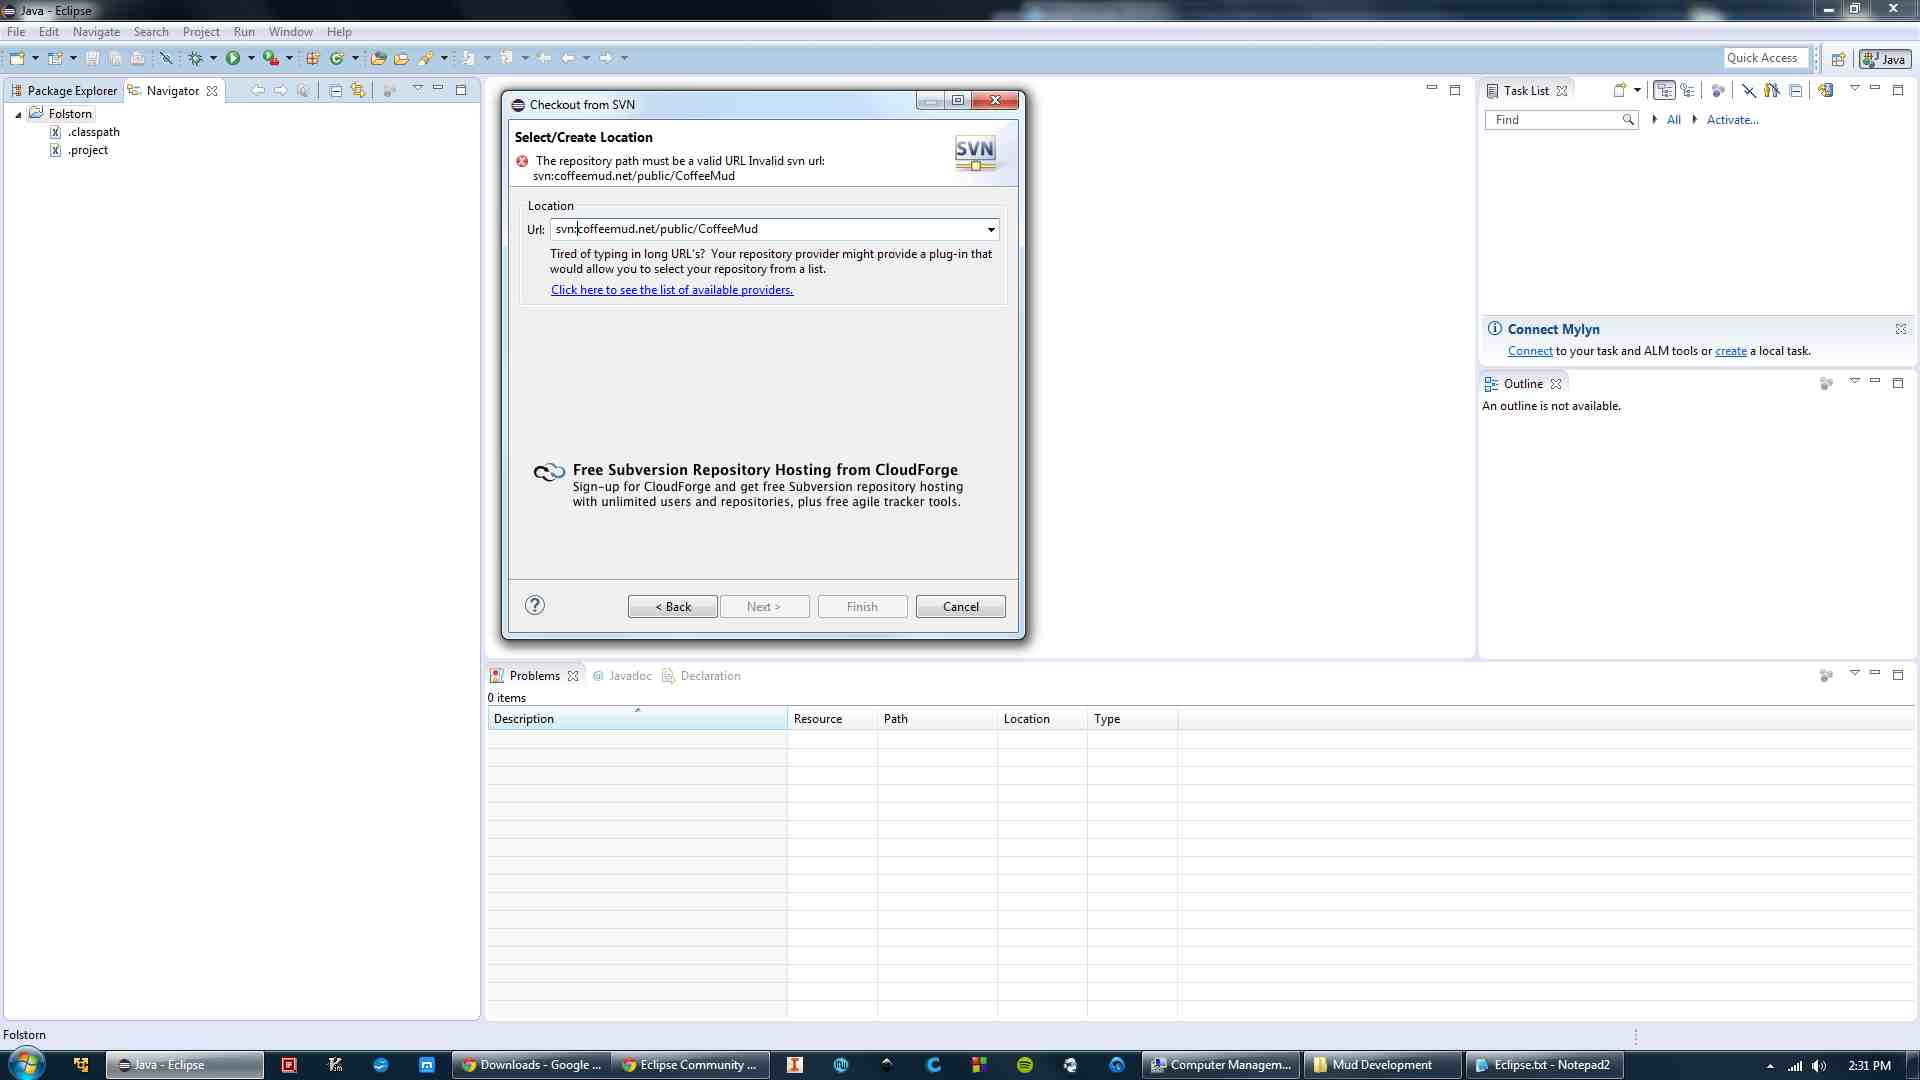
Task: Open the Problems View Menu triangle
Action: click(x=1854, y=673)
